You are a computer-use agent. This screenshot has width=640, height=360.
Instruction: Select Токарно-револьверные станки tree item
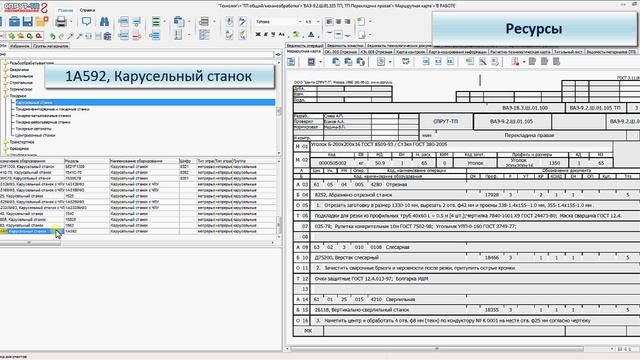43,122
